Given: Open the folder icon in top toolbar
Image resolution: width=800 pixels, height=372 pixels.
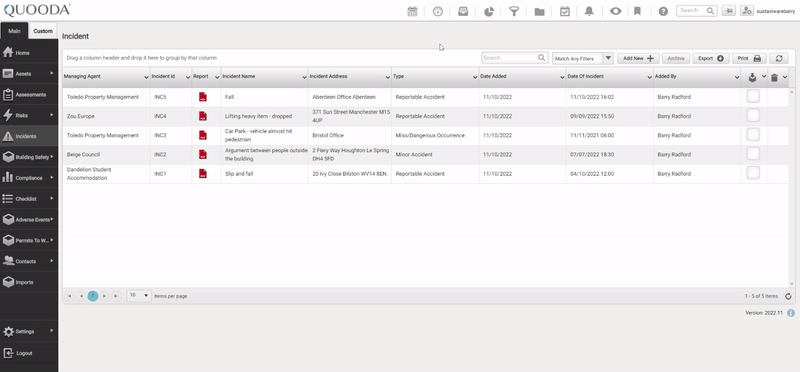Looking at the screenshot, I should pos(539,11).
